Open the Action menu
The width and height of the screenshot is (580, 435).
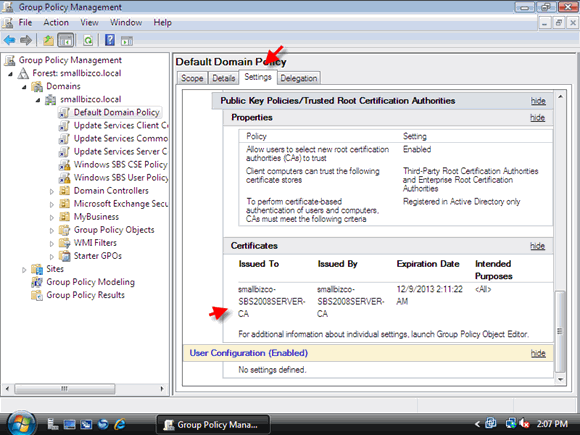(56, 23)
